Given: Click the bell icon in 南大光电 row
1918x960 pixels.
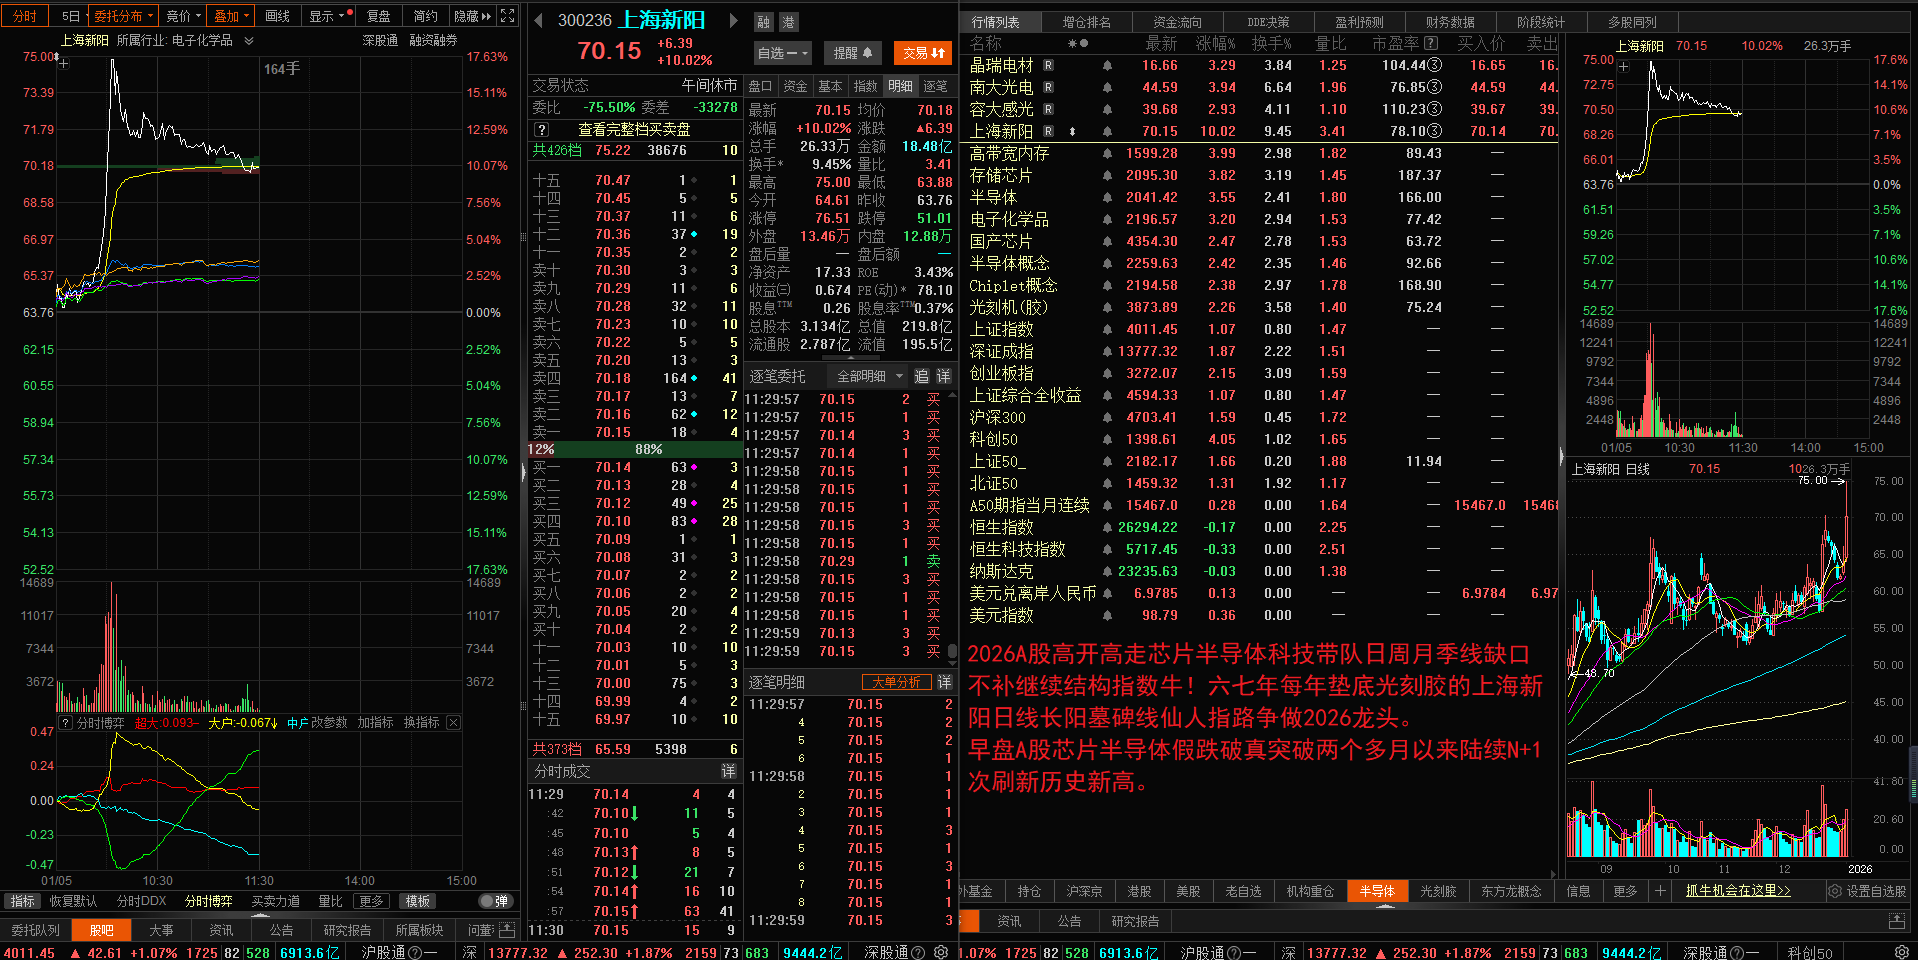Looking at the screenshot, I should 1107,87.
